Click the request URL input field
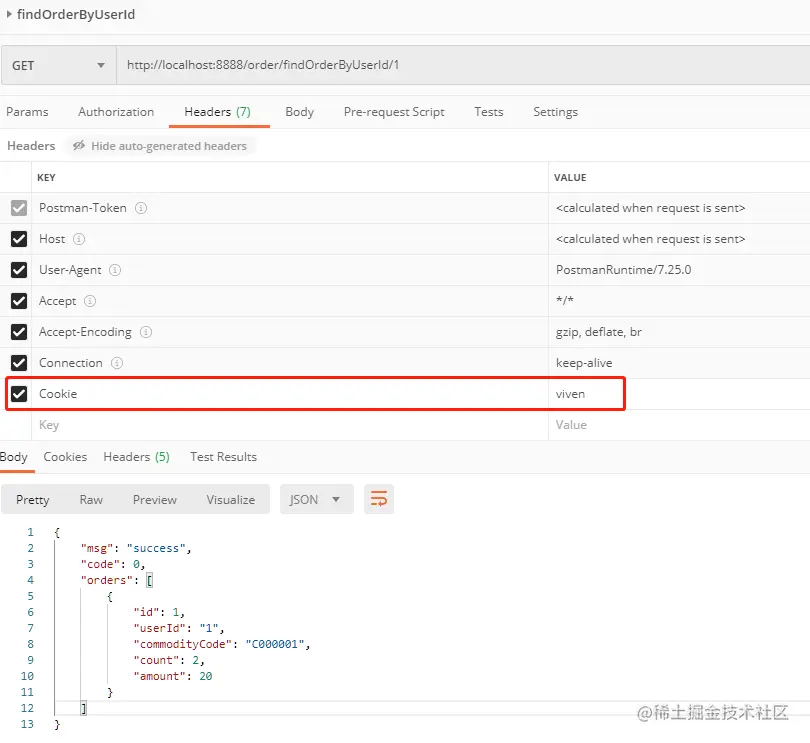This screenshot has width=810, height=743. [463, 65]
